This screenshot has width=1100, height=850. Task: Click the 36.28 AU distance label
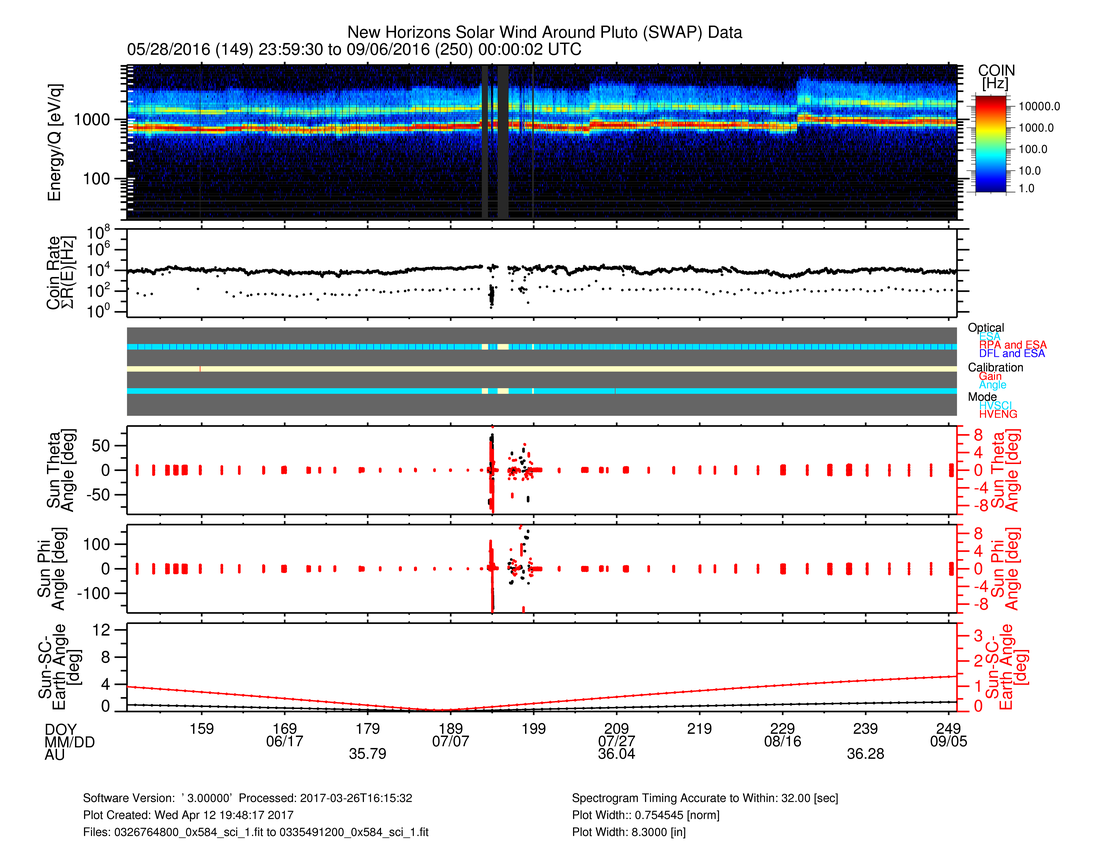[x=865, y=754]
